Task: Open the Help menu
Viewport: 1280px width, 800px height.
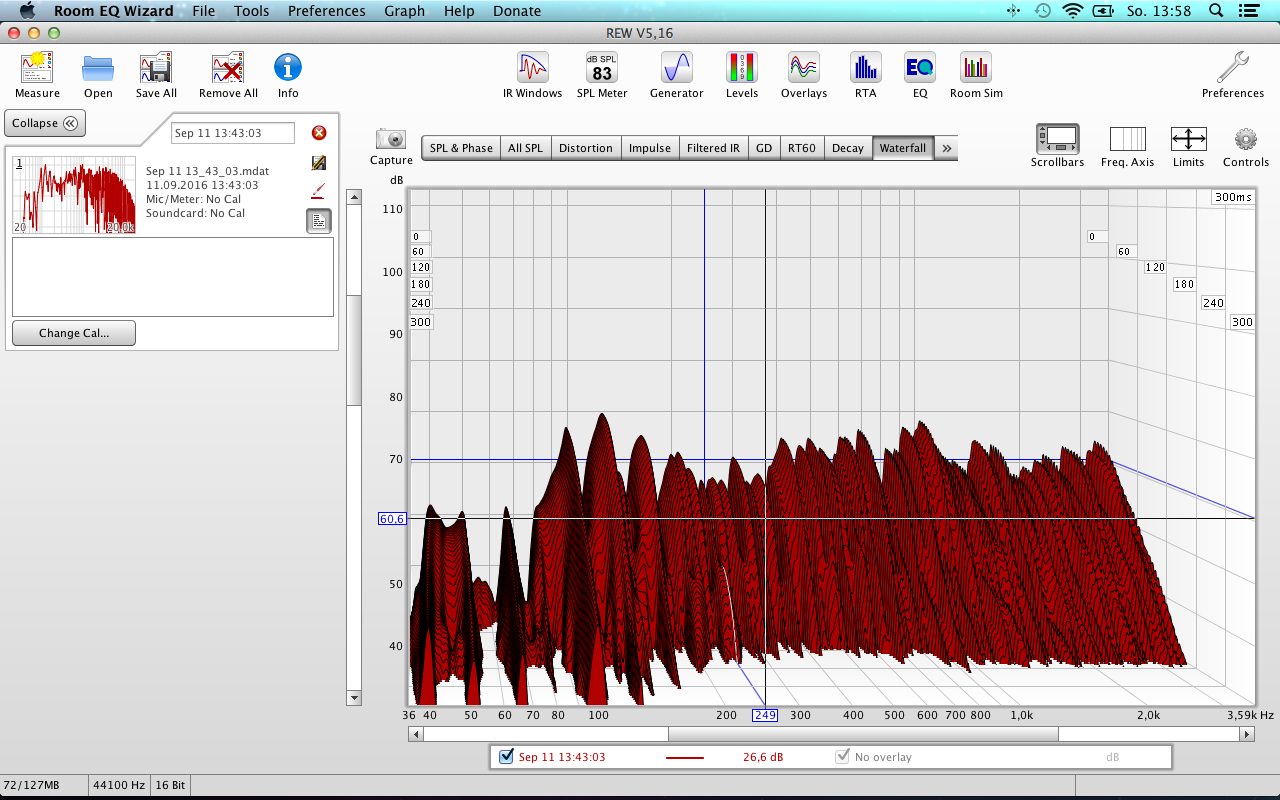Action: coord(459,11)
